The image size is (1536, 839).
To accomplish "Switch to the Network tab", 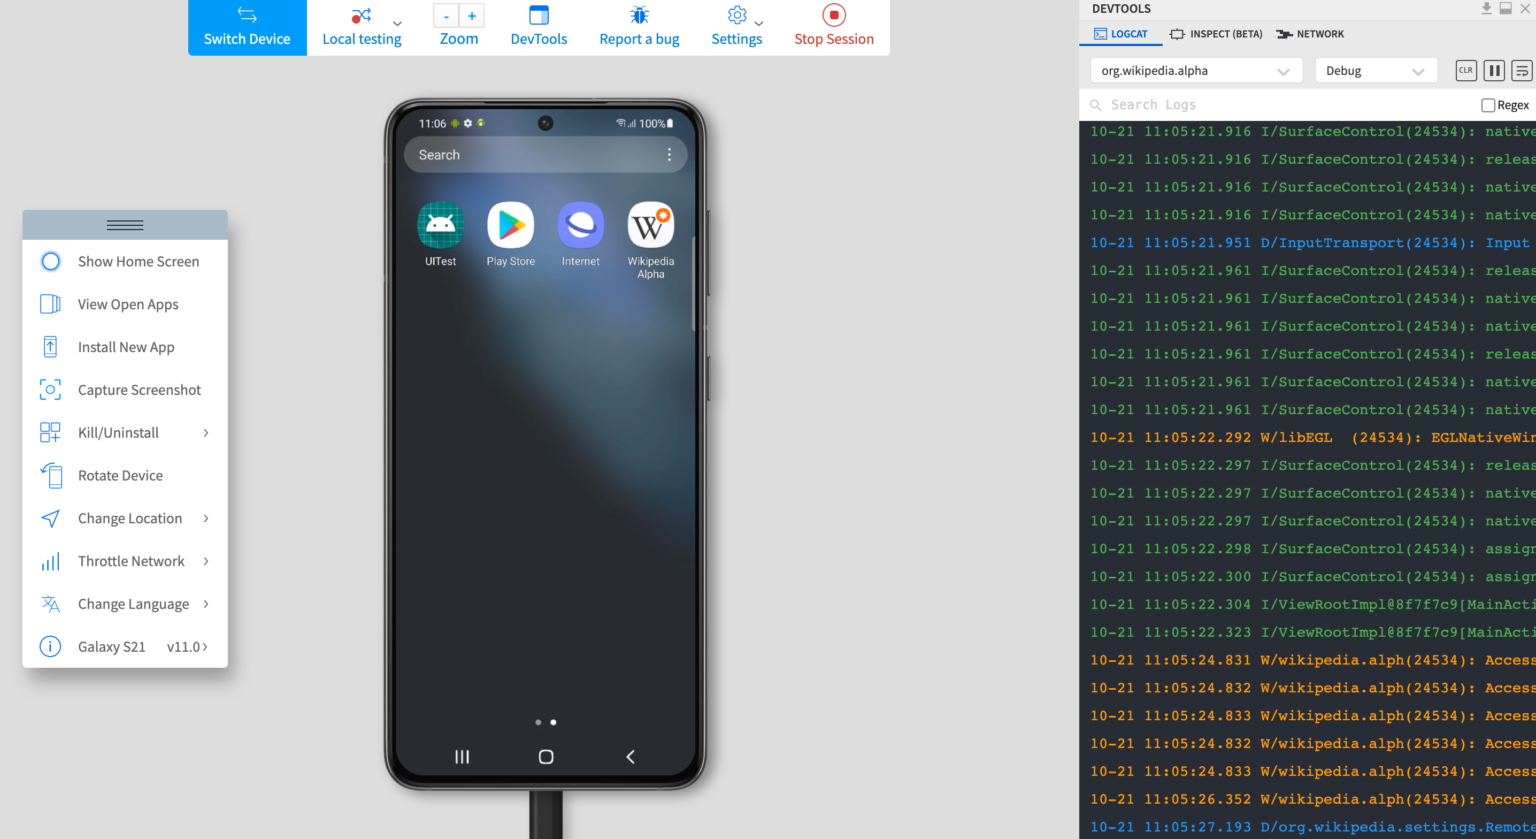I will [x=1309, y=33].
